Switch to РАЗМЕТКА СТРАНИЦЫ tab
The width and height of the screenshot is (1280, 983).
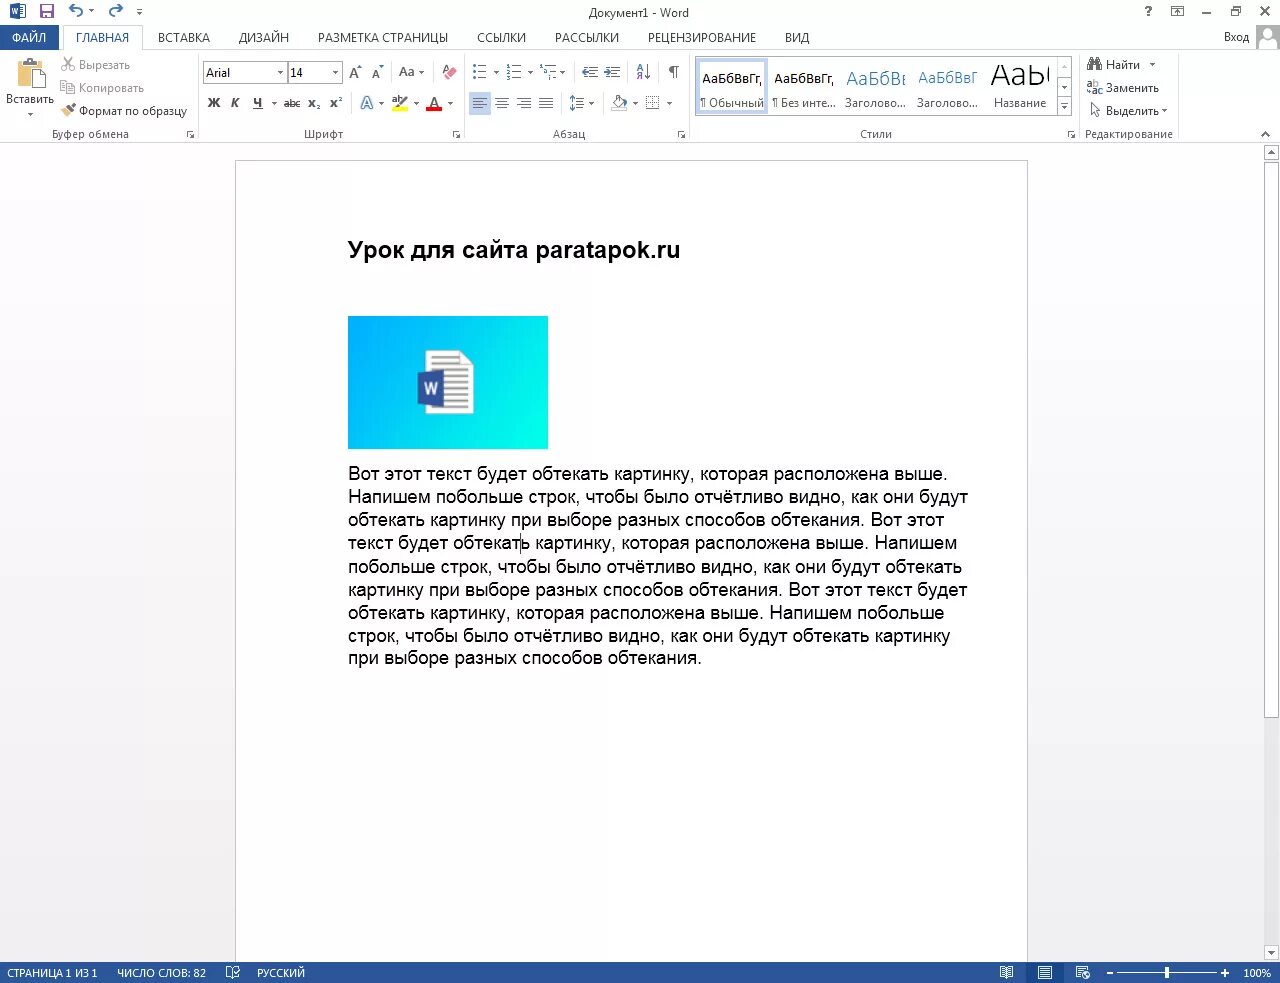click(383, 37)
